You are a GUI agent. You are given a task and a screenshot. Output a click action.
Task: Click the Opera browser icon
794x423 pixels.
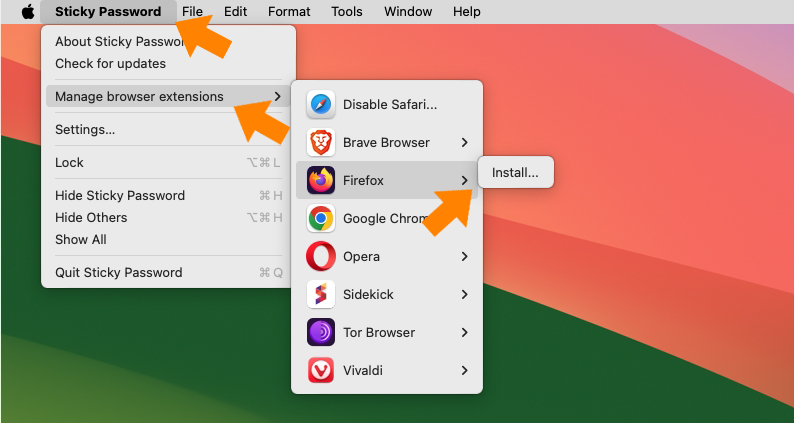point(321,256)
